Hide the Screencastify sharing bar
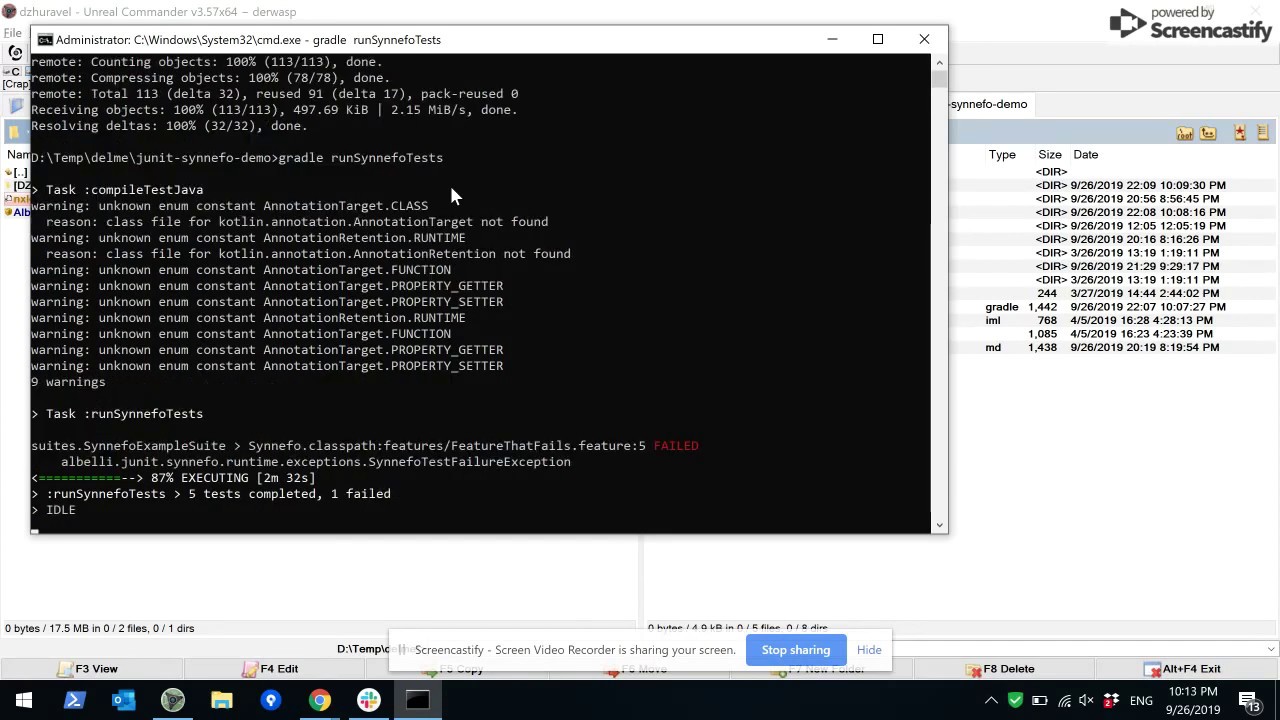The image size is (1280, 720). pyautogui.click(x=869, y=650)
